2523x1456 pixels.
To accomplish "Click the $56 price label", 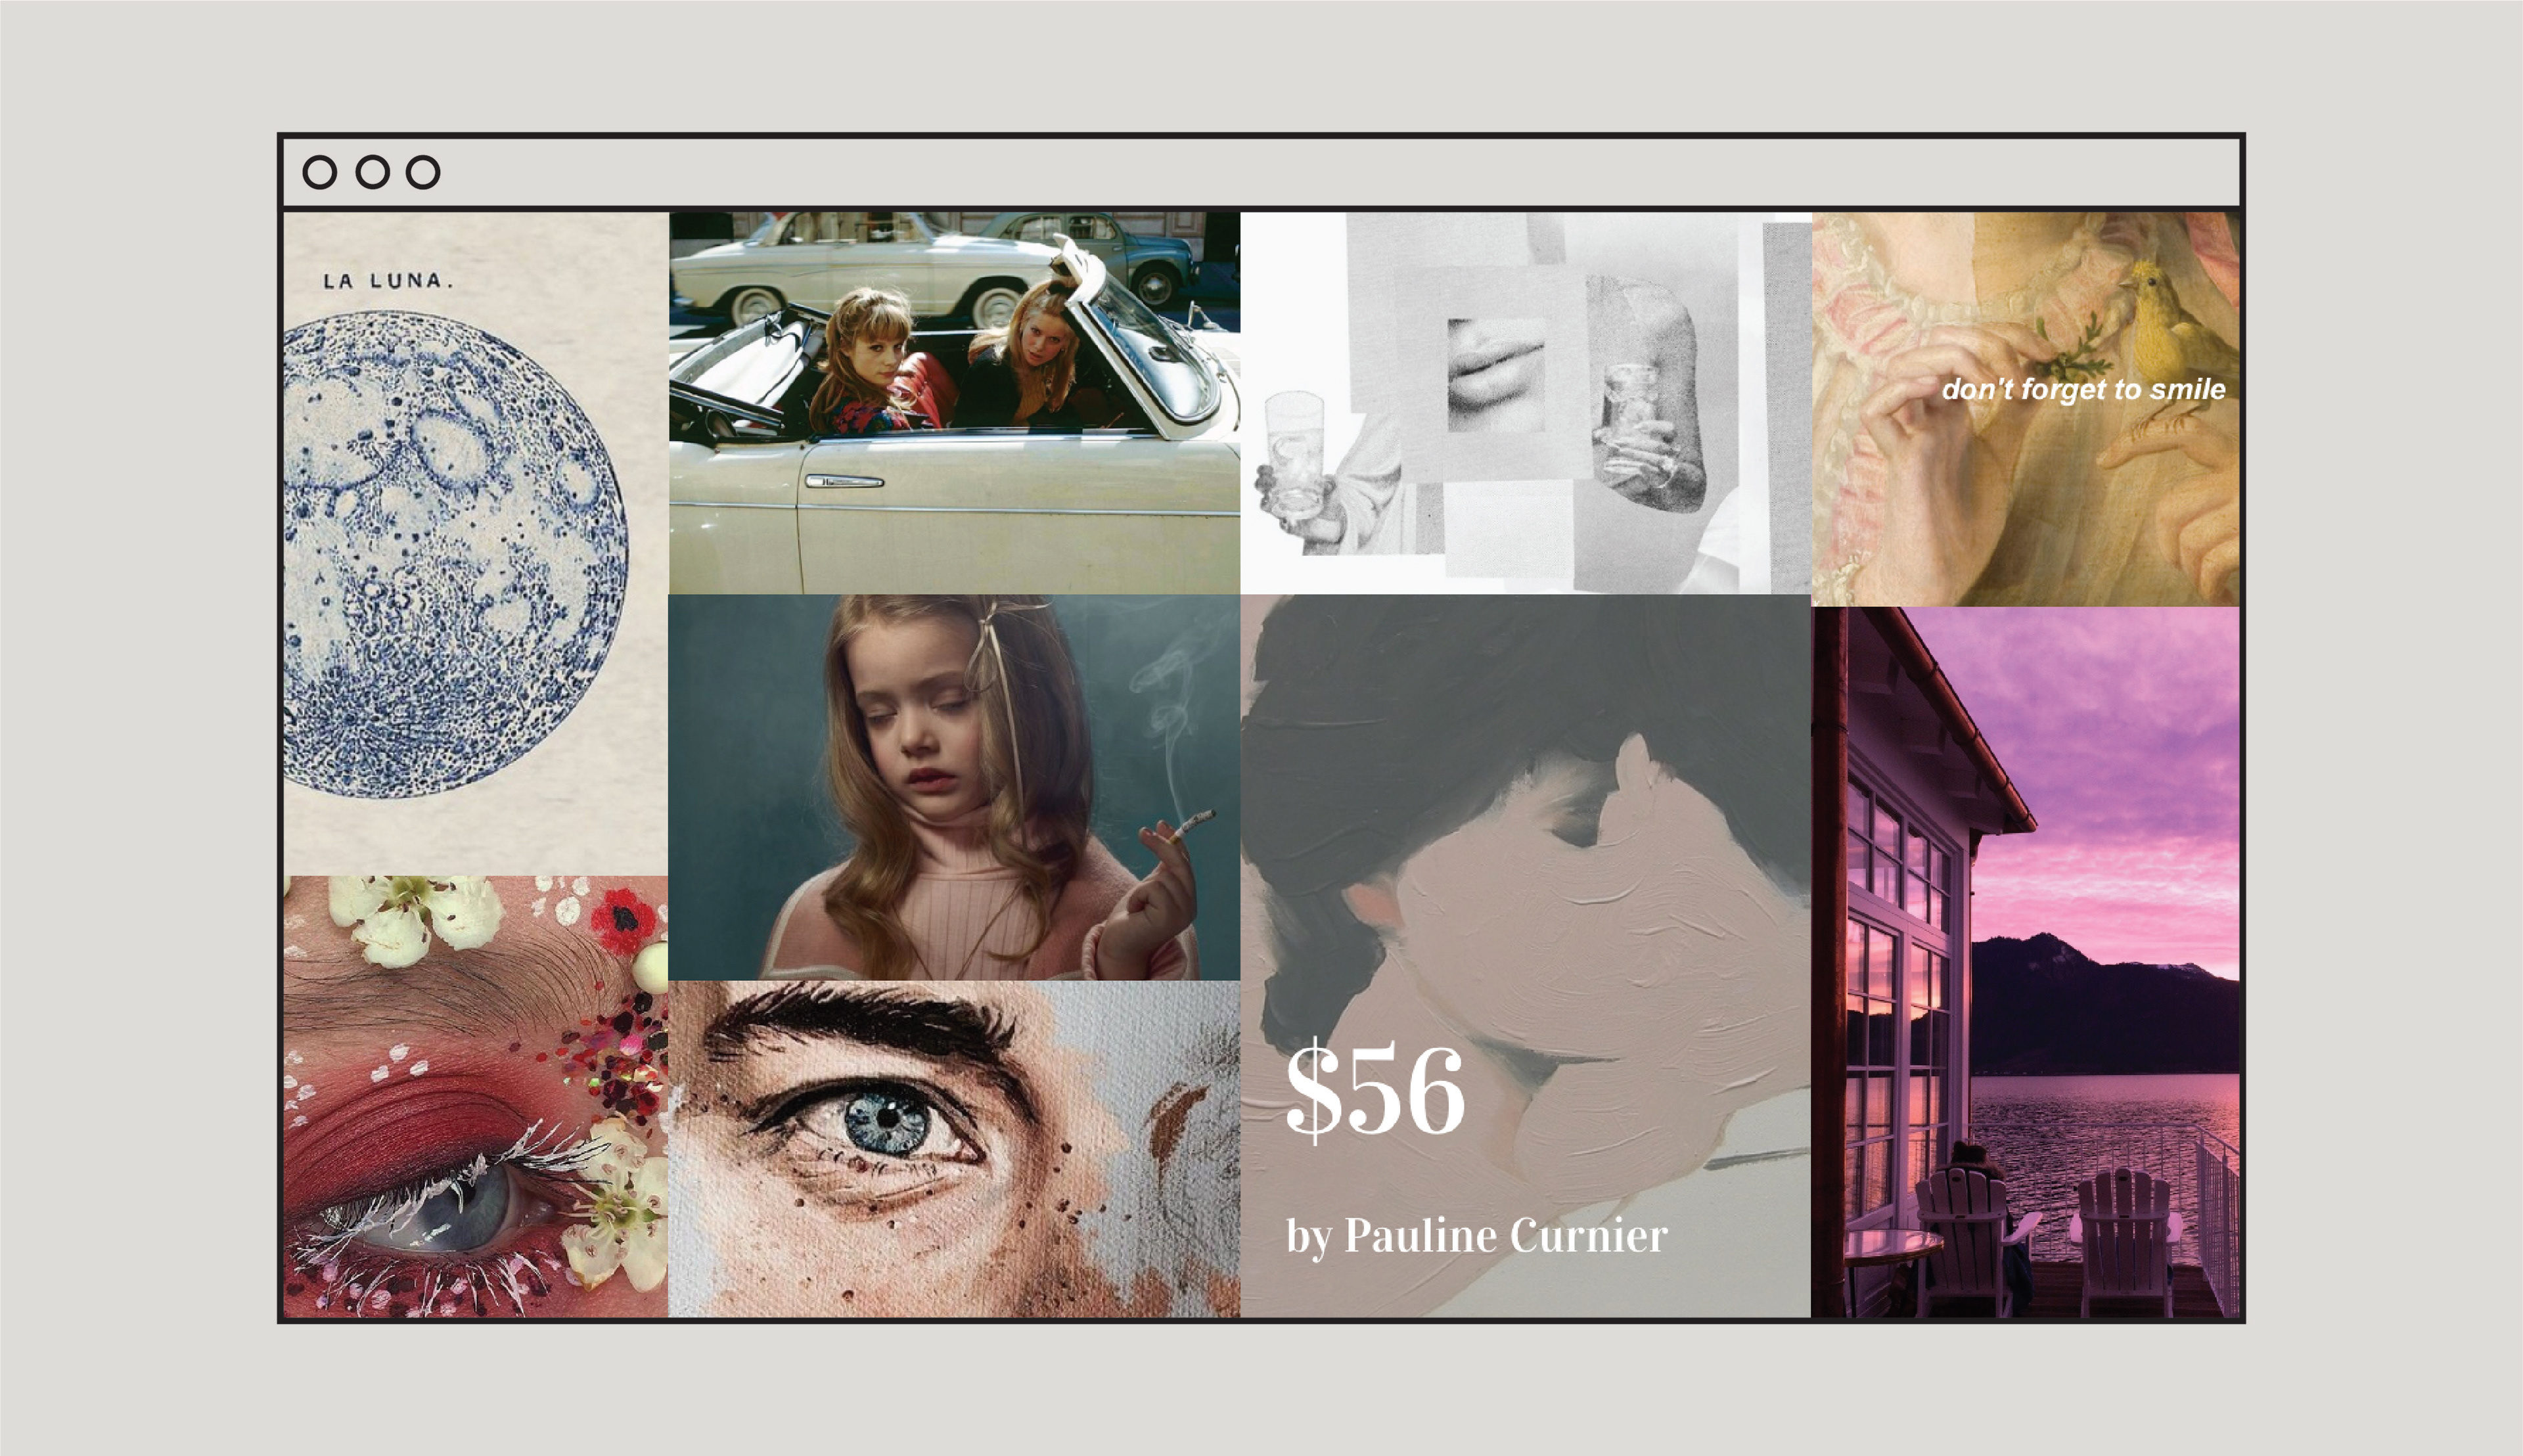I will (1375, 1091).
